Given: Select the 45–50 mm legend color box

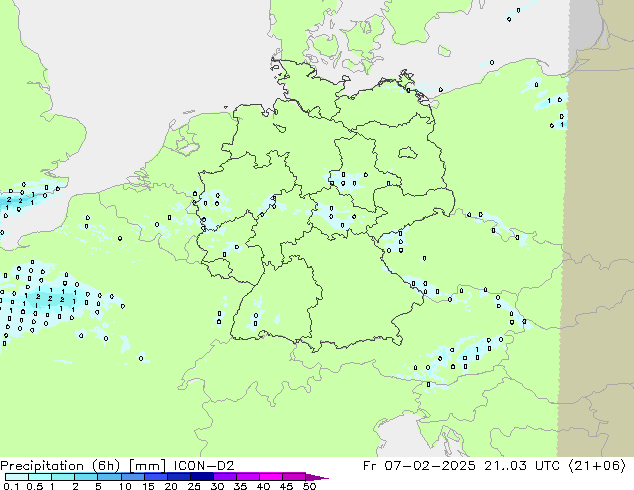Looking at the screenshot, I should click(294, 477).
